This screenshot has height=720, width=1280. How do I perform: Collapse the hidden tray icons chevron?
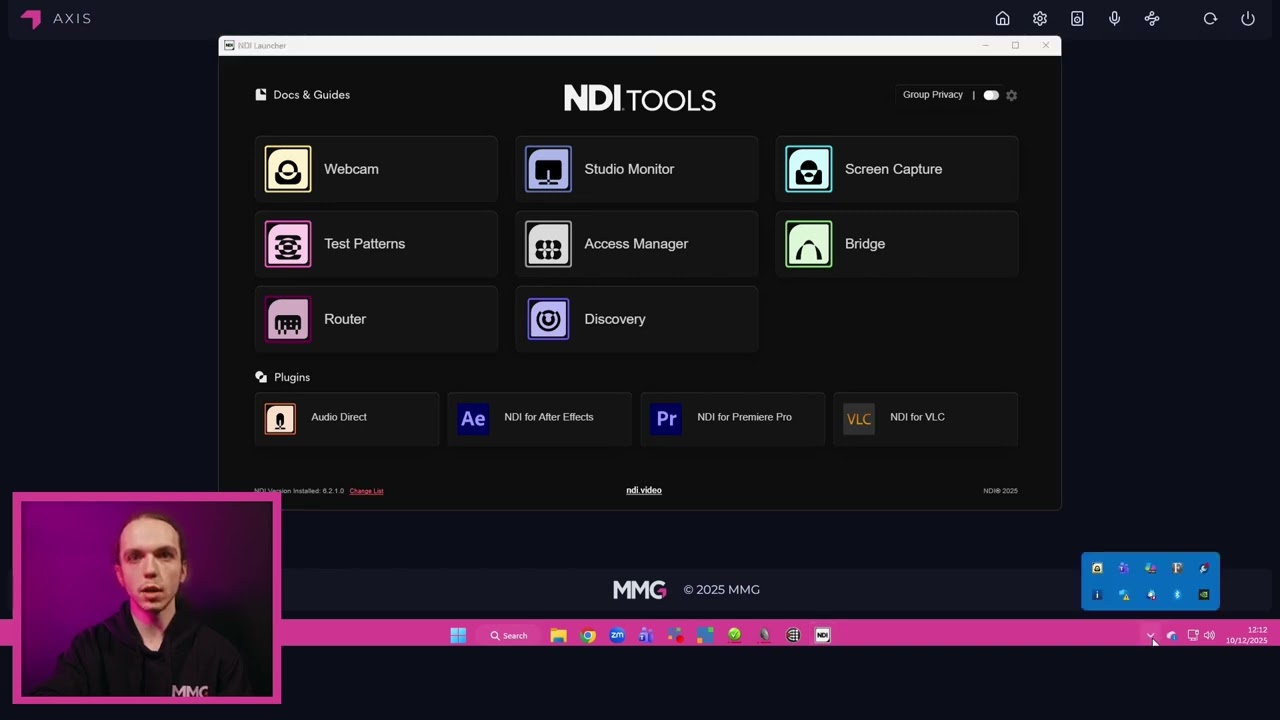(1151, 635)
